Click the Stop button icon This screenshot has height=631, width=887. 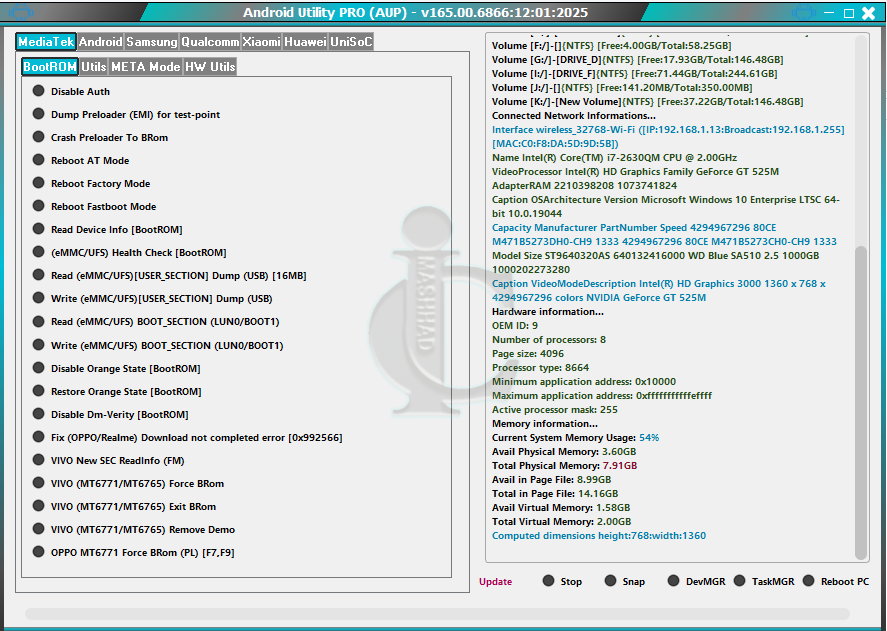click(x=549, y=581)
